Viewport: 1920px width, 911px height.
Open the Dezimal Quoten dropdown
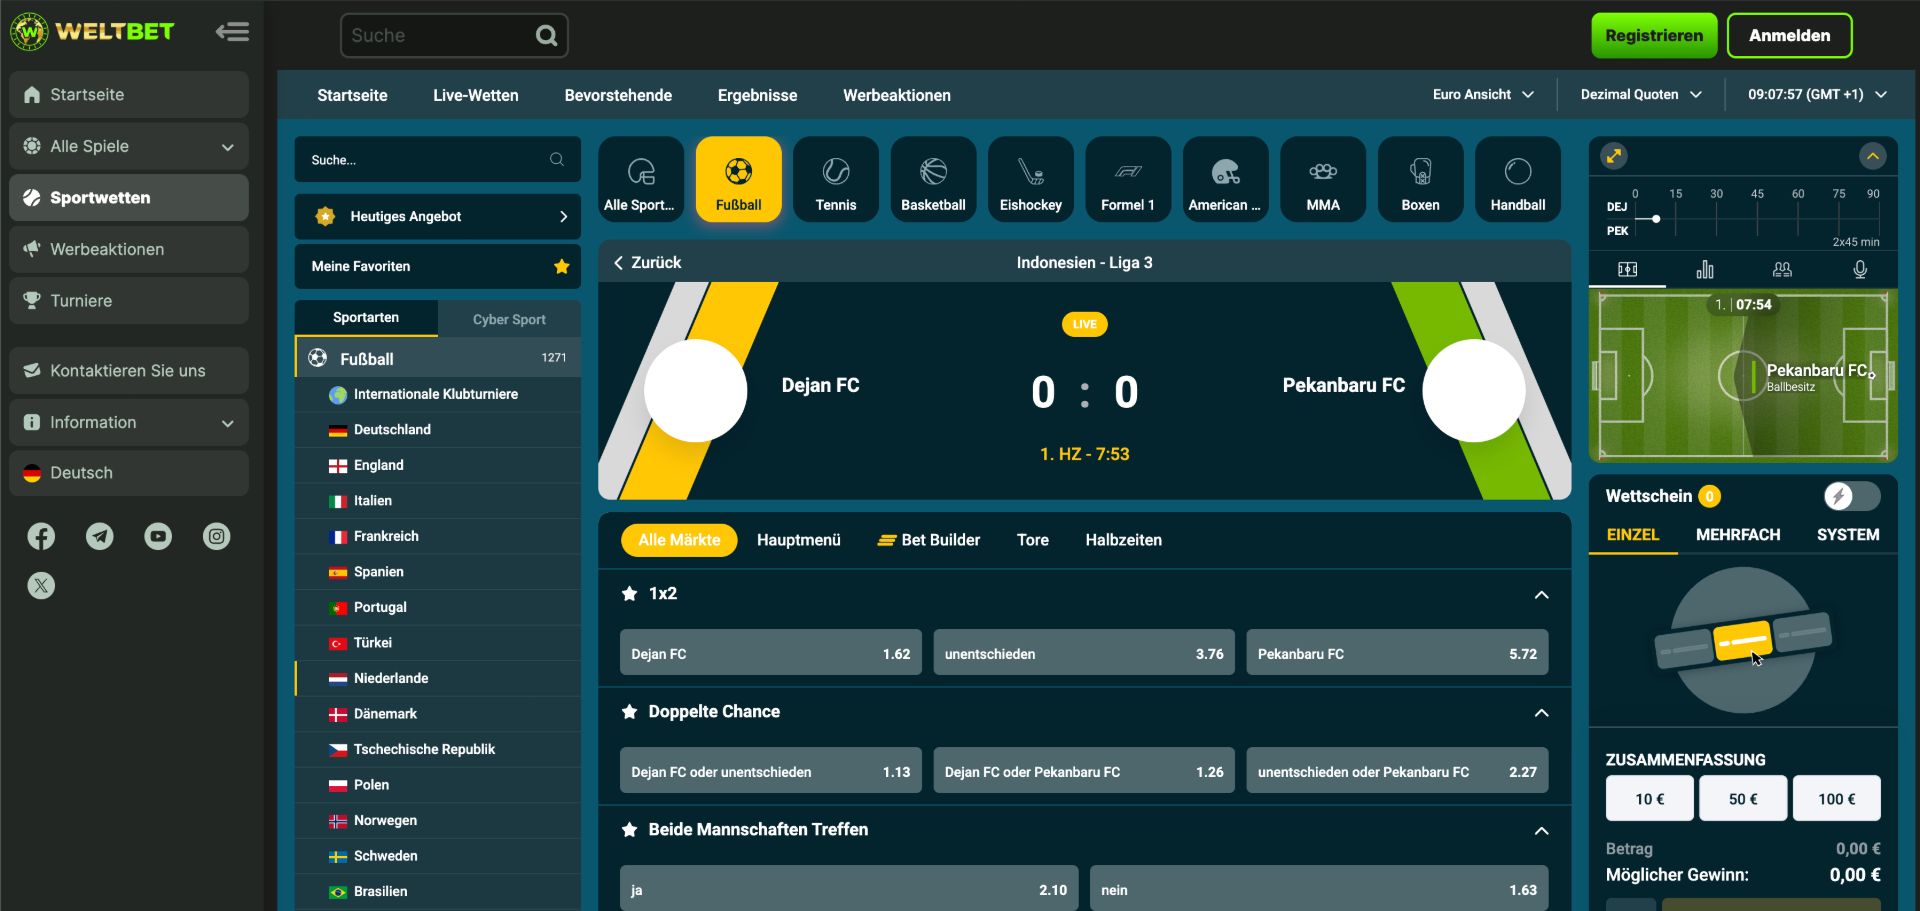(1640, 95)
